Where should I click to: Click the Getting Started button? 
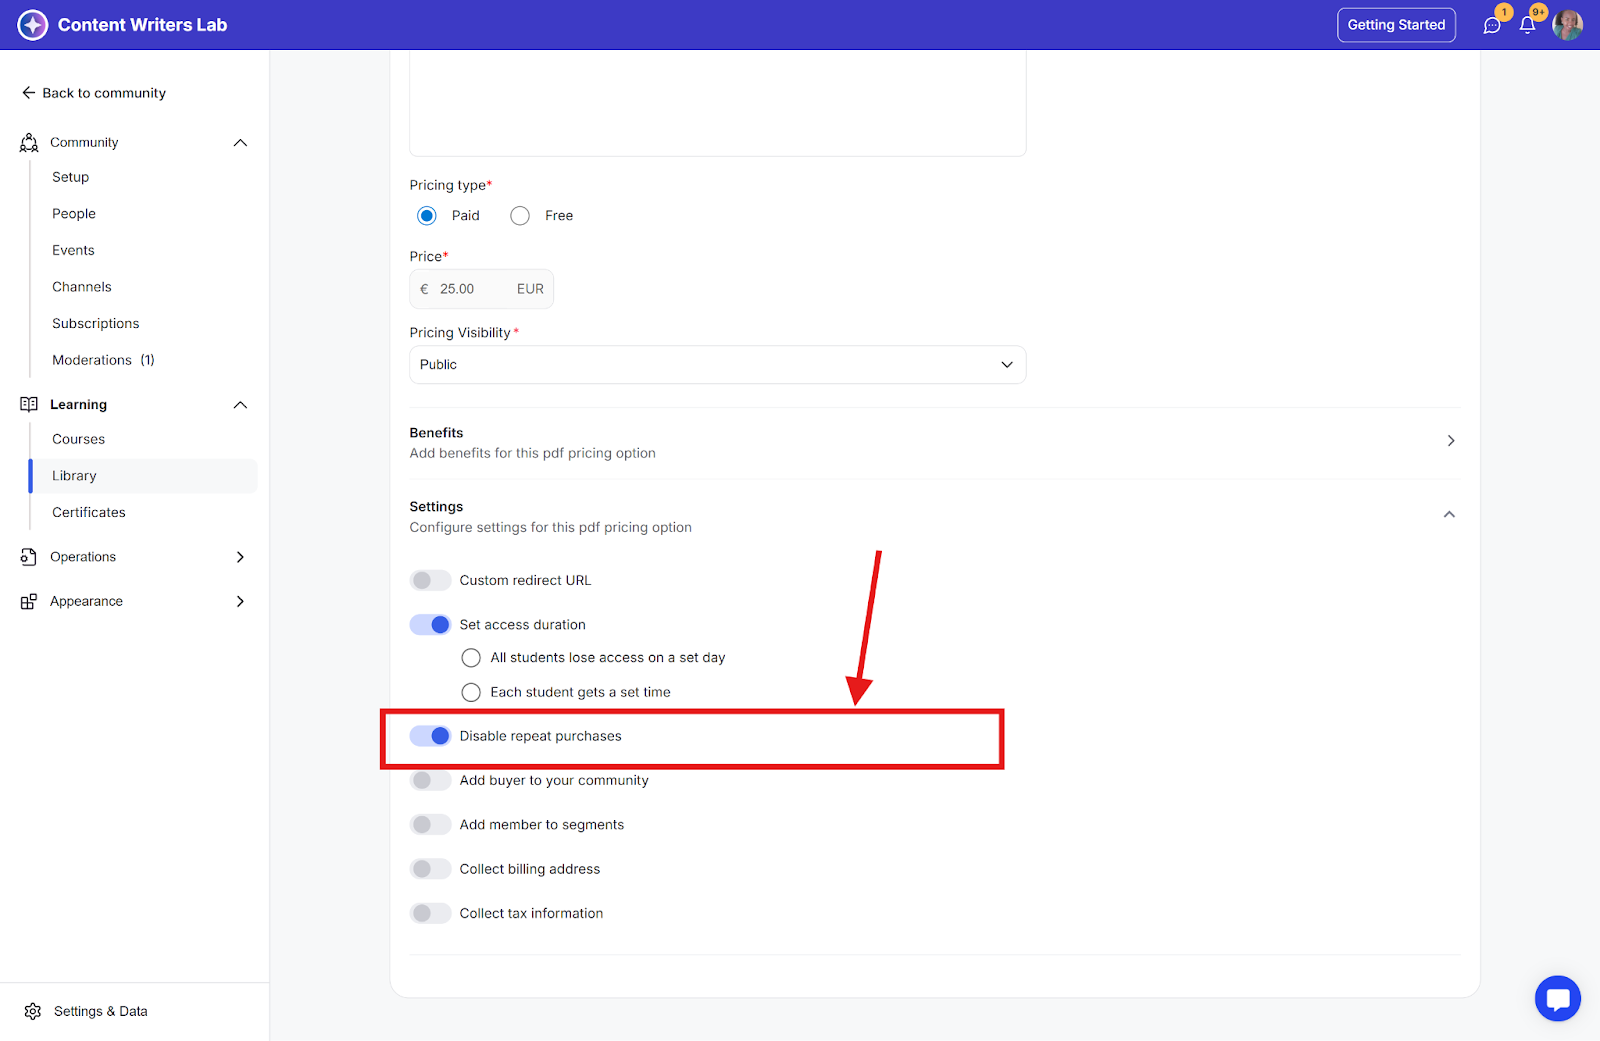pyautogui.click(x=1396, y=25)
